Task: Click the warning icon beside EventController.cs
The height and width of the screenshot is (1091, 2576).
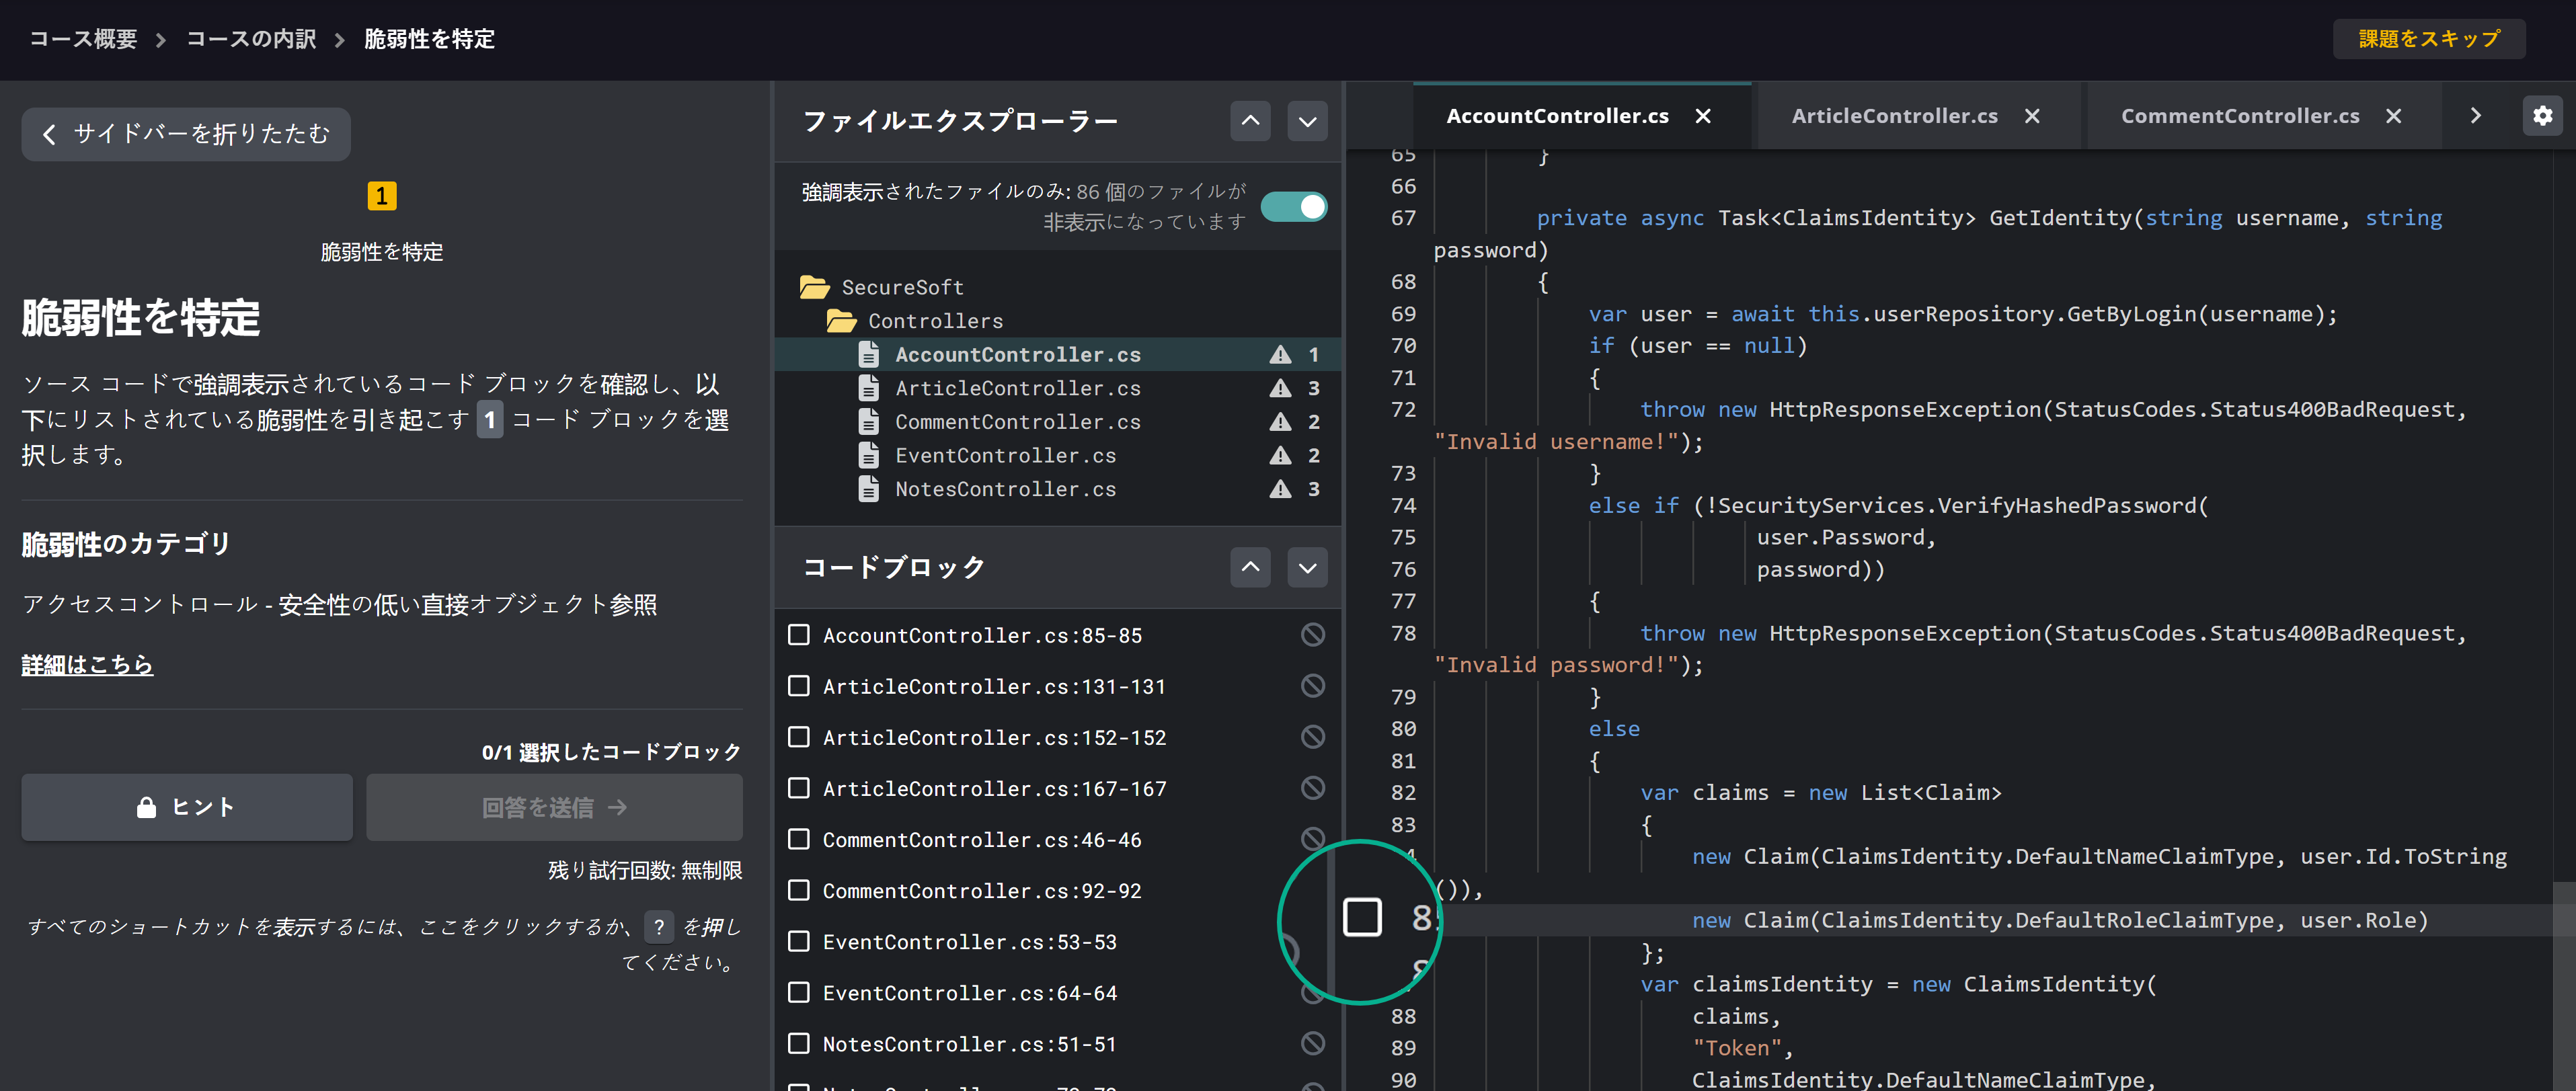Action: [x=1280, y=456]
